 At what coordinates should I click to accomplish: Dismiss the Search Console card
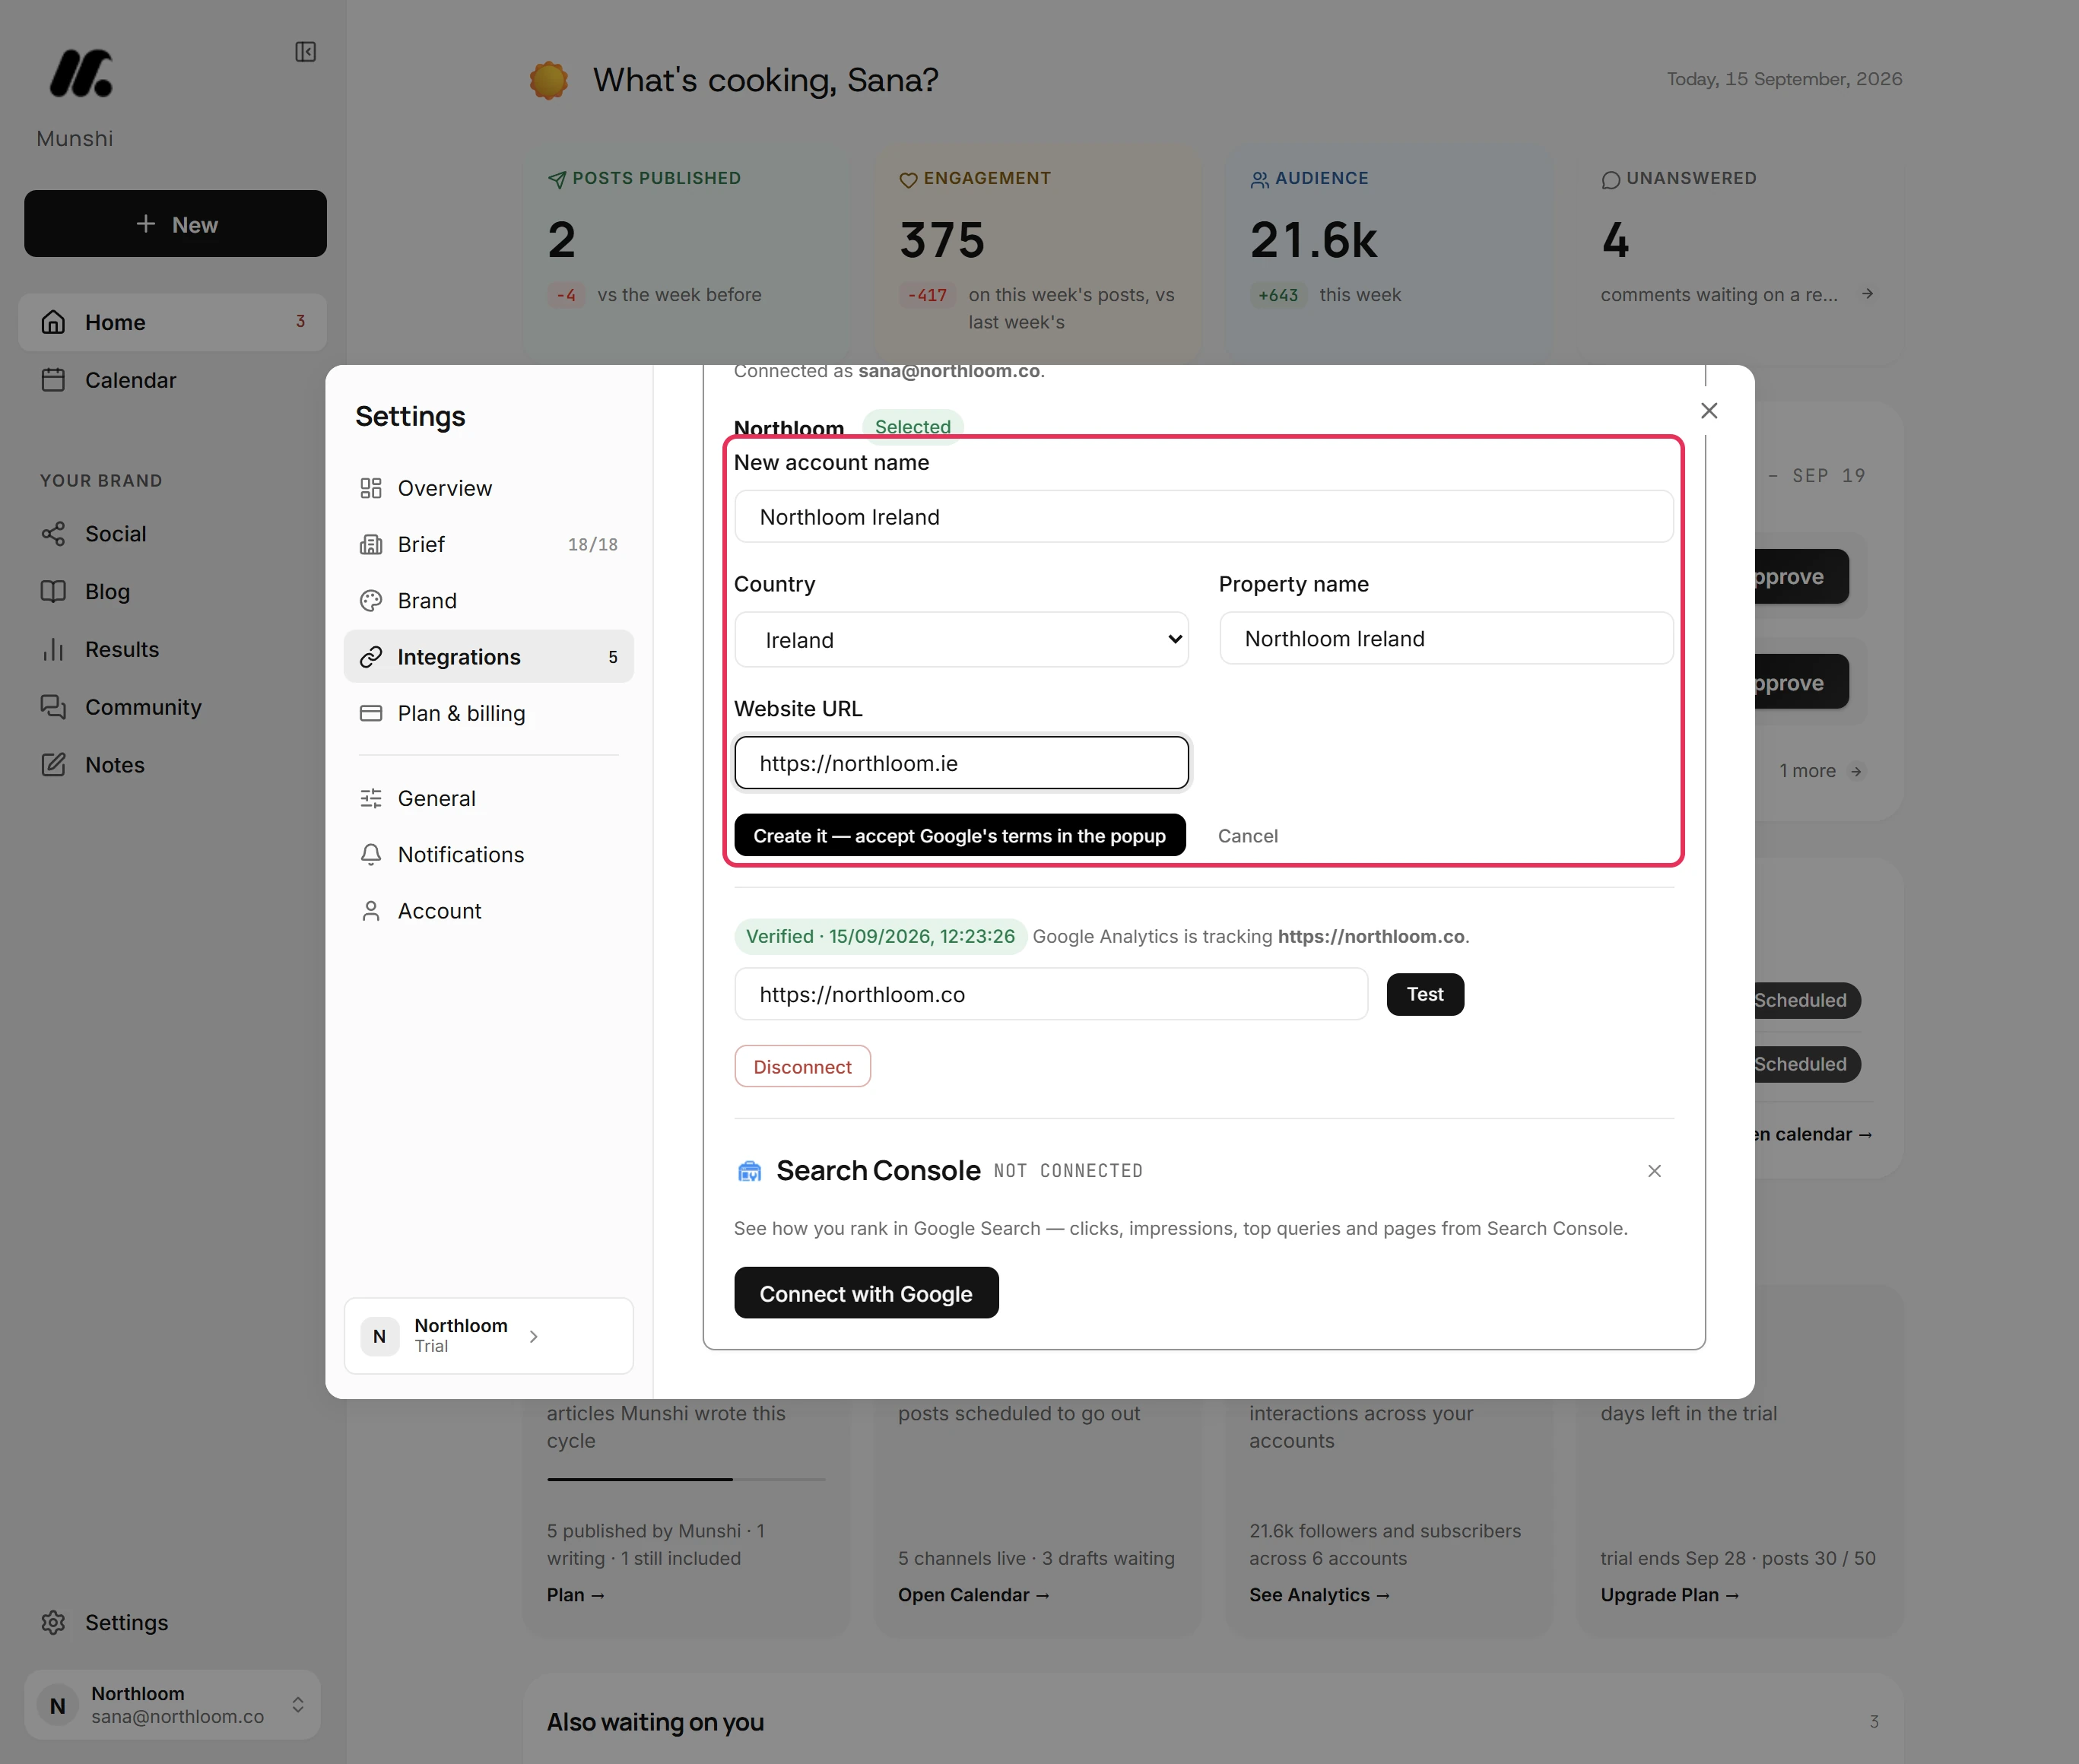tap(1654, 1171)
